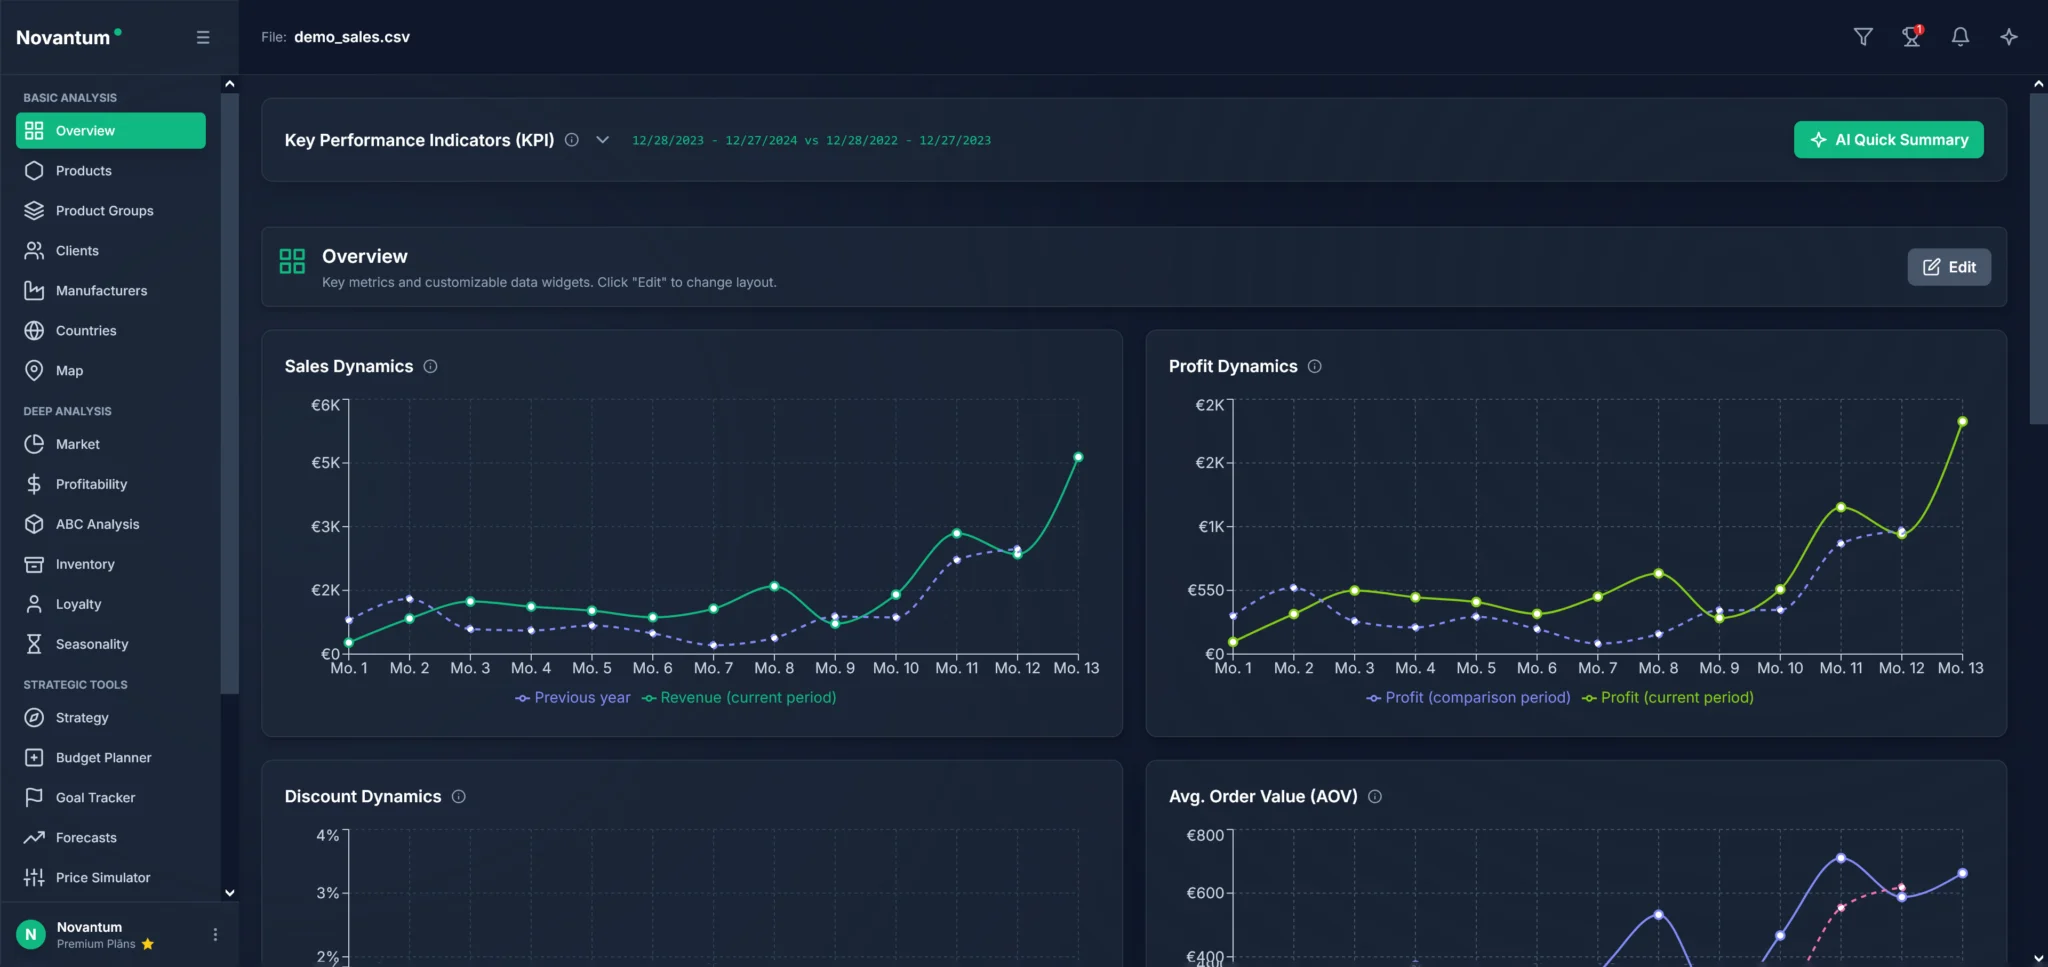Open the Price Simulator tool
This screenshot has width=2048, height=967.
(102, 876)
